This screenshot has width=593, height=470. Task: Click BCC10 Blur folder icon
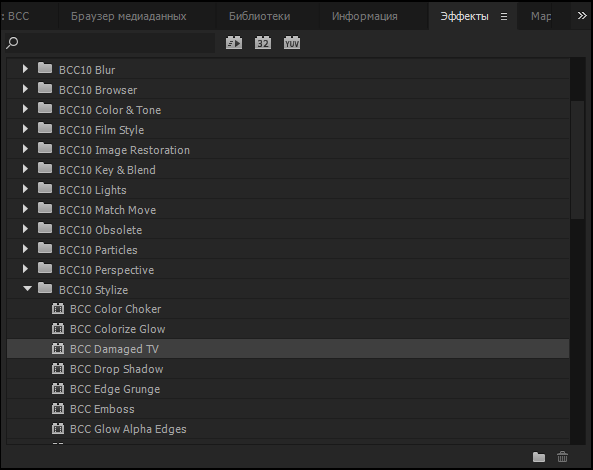[45, 68]
